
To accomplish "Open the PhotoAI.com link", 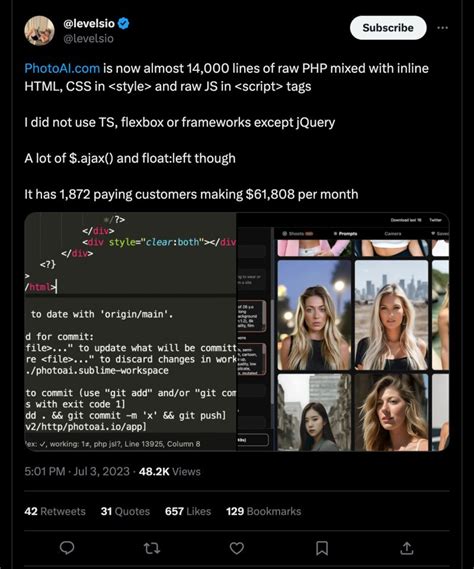I will [x=62, y=68].
